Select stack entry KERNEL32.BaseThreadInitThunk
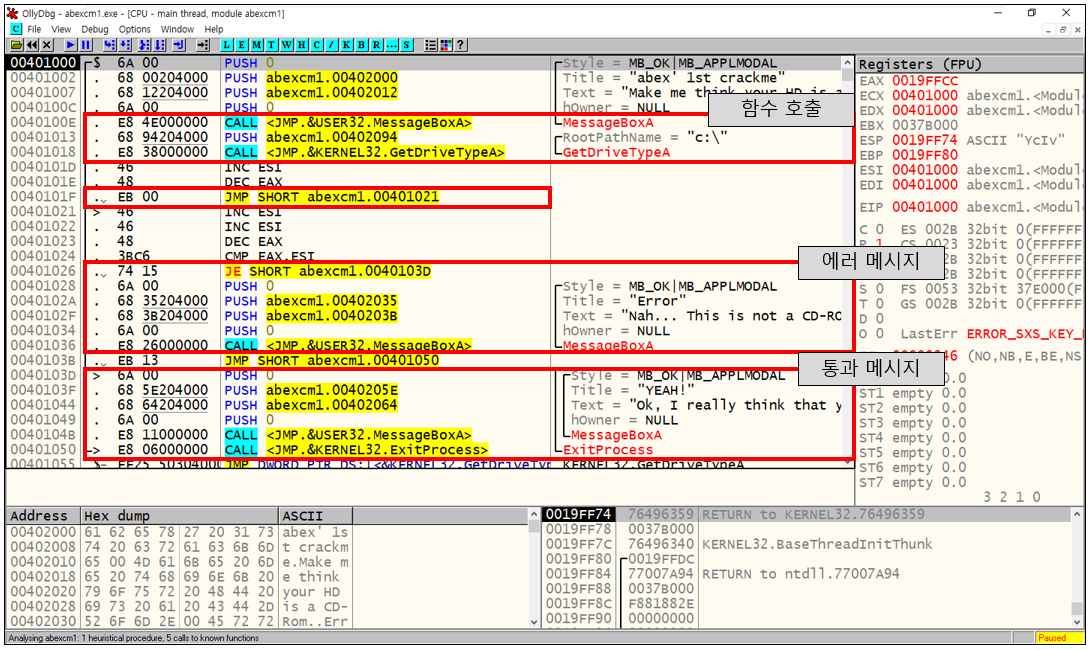 click(806, 544)
